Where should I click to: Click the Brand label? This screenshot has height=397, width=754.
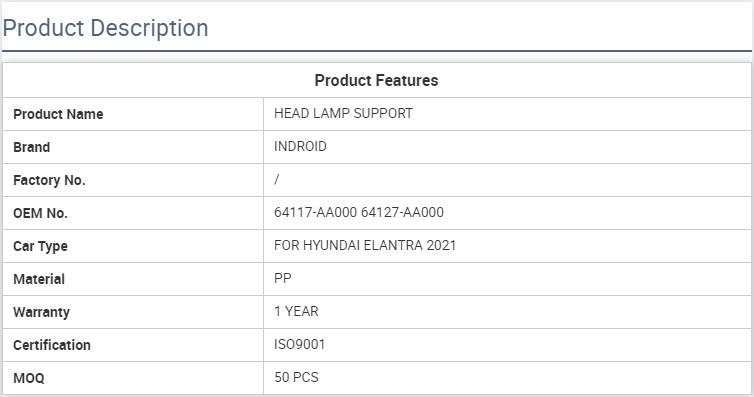pyautogui.click(x=32, y=147)
